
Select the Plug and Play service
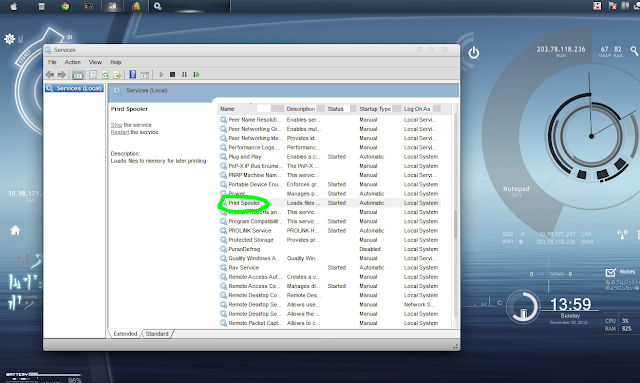tap(329, 156)
